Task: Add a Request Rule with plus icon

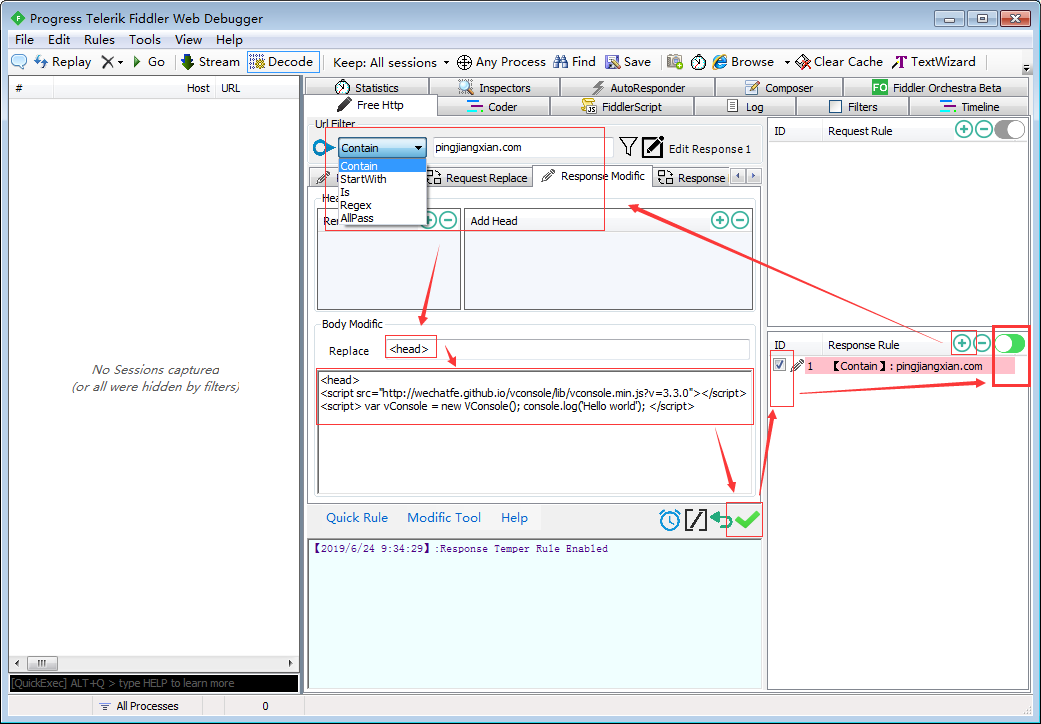Action: pyautogui.click(x=963, y=129)
